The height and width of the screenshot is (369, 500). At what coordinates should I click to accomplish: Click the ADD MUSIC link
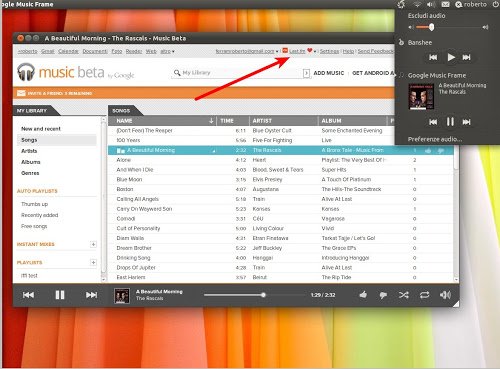pos(328,73)
